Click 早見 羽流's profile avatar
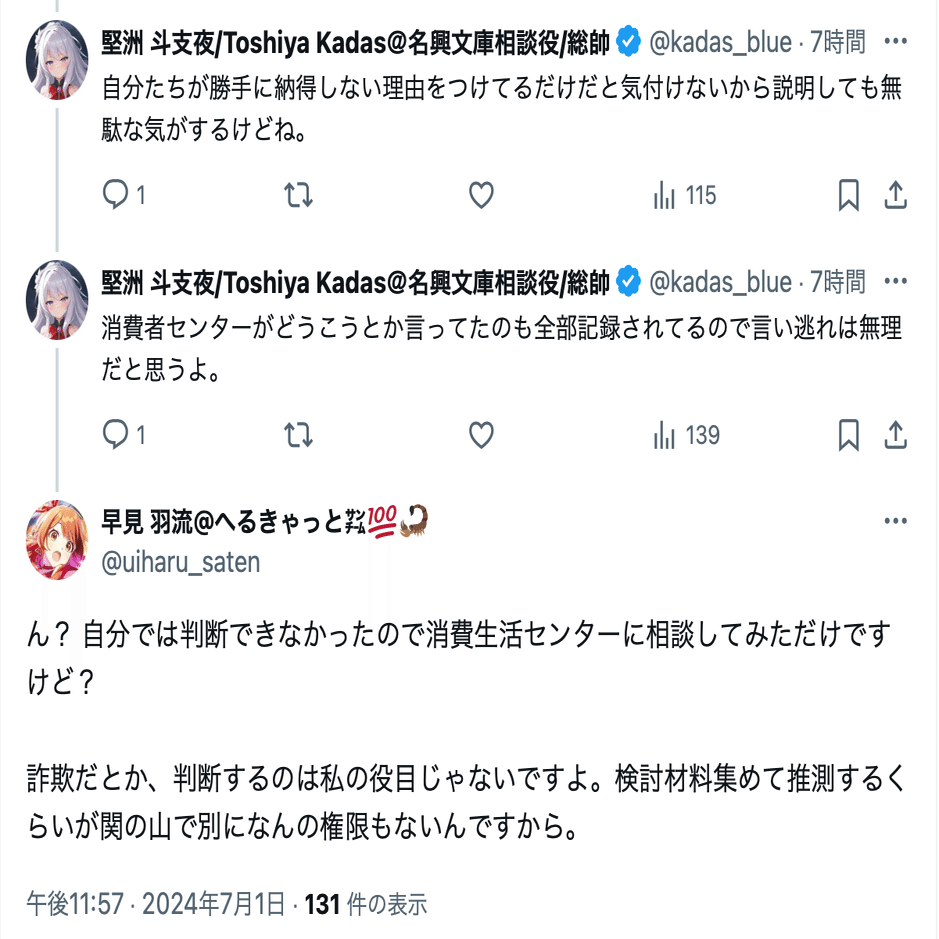Image resolution: width=939 pixels, height=939 pixels. click(57, 540)
